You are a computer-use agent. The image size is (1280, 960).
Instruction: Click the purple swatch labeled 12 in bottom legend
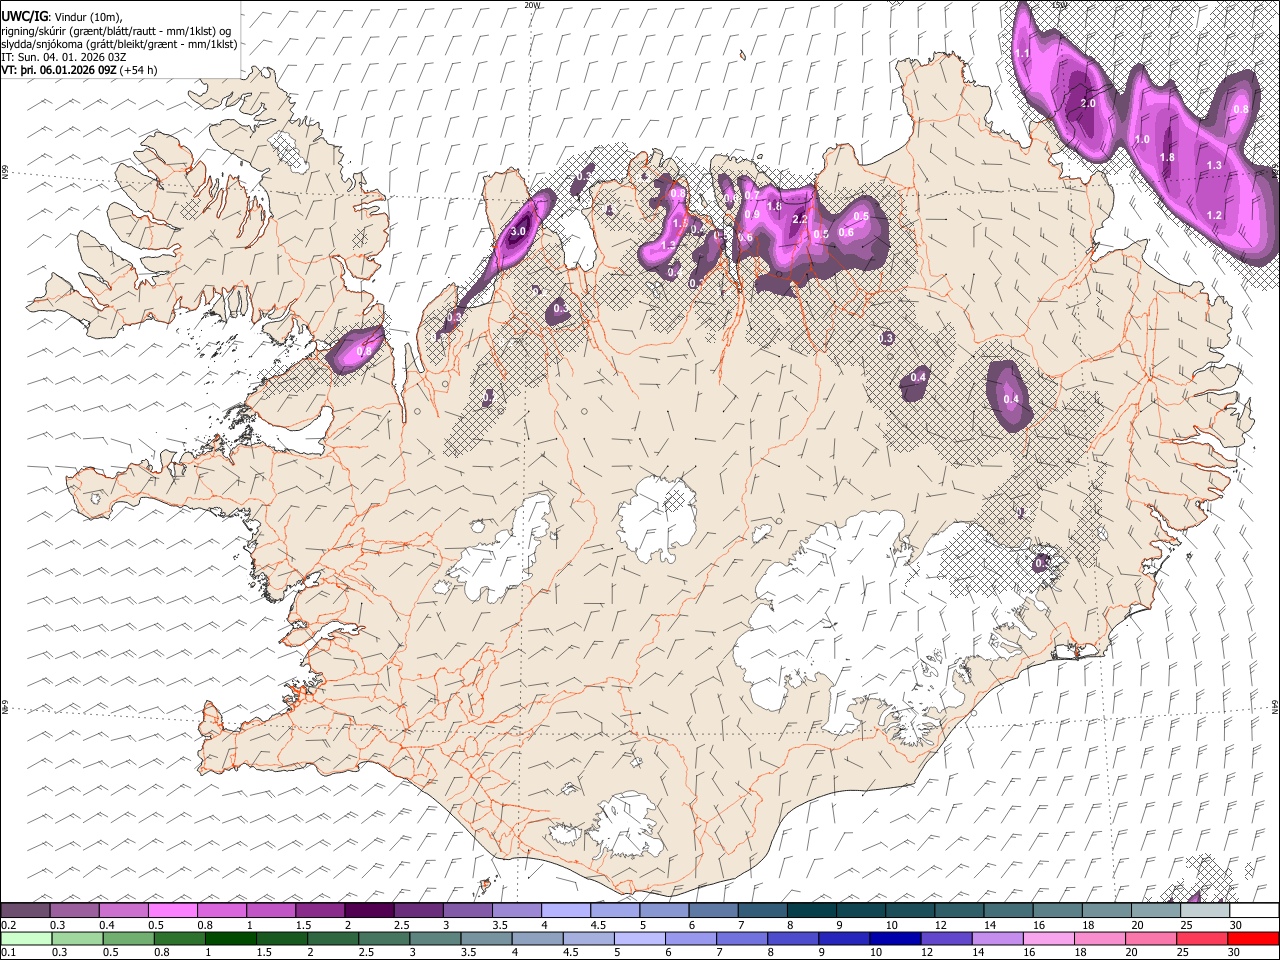pos(946,938)
